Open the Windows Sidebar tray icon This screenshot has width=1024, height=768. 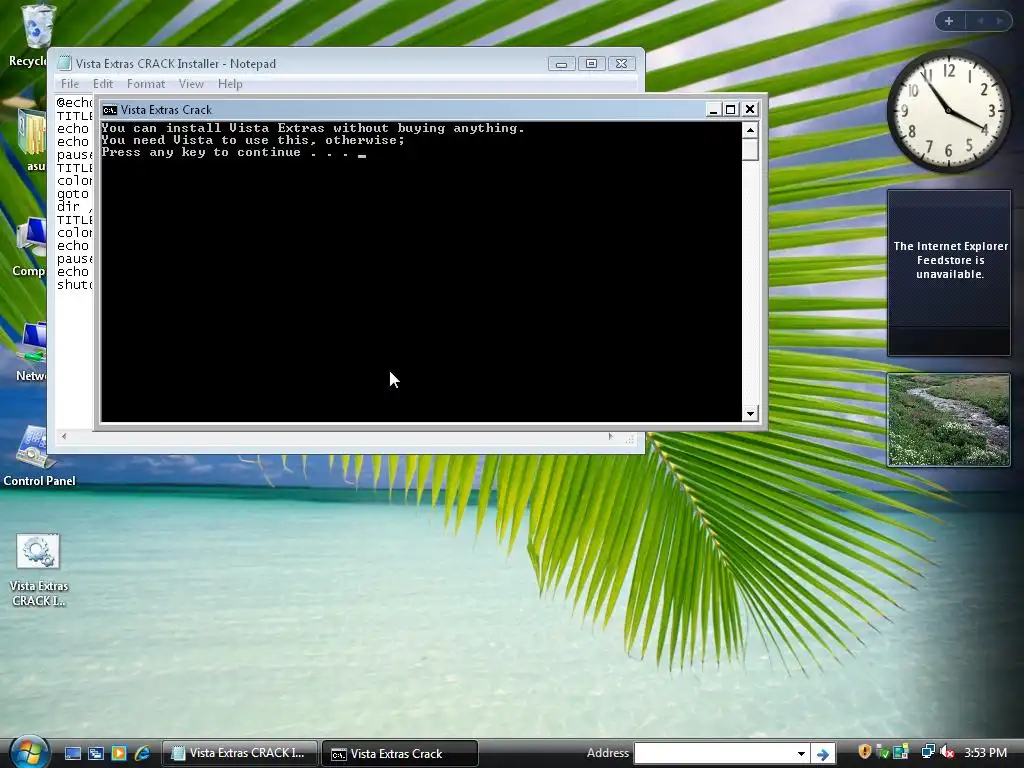[x=901, y=752]
